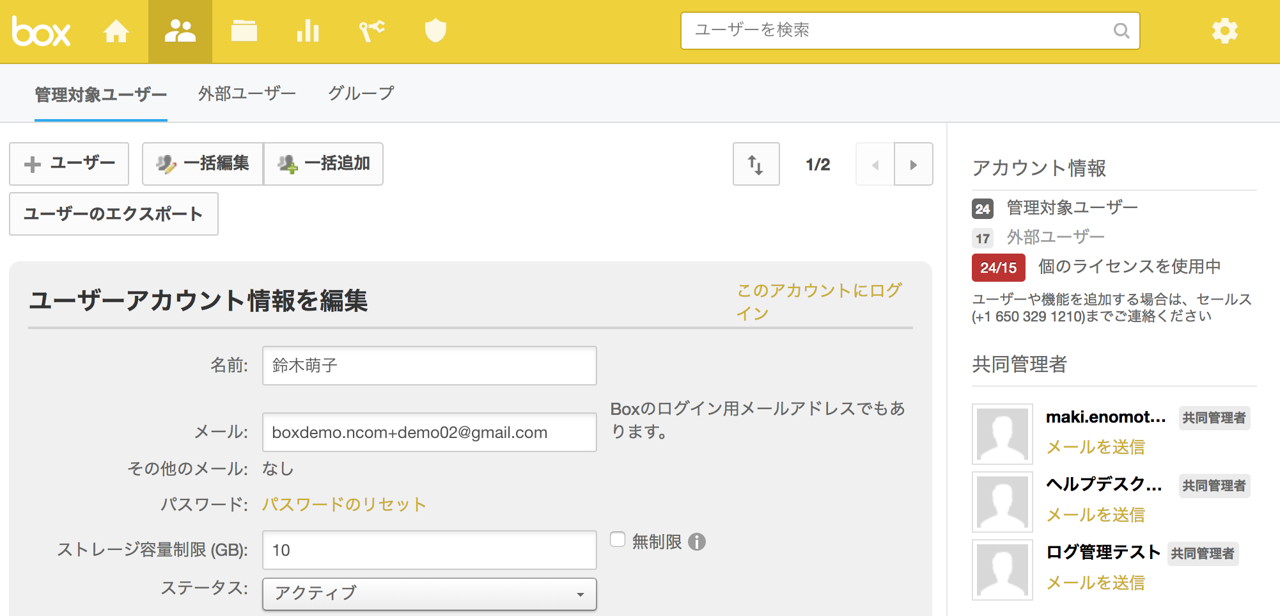
Task: Click the ユーザーのエクスポート button
Action: [x=114, y=214]
